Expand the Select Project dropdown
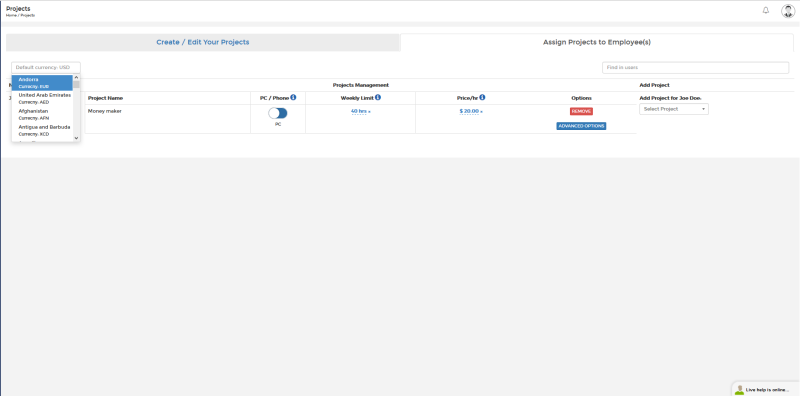 pos(673,109)
